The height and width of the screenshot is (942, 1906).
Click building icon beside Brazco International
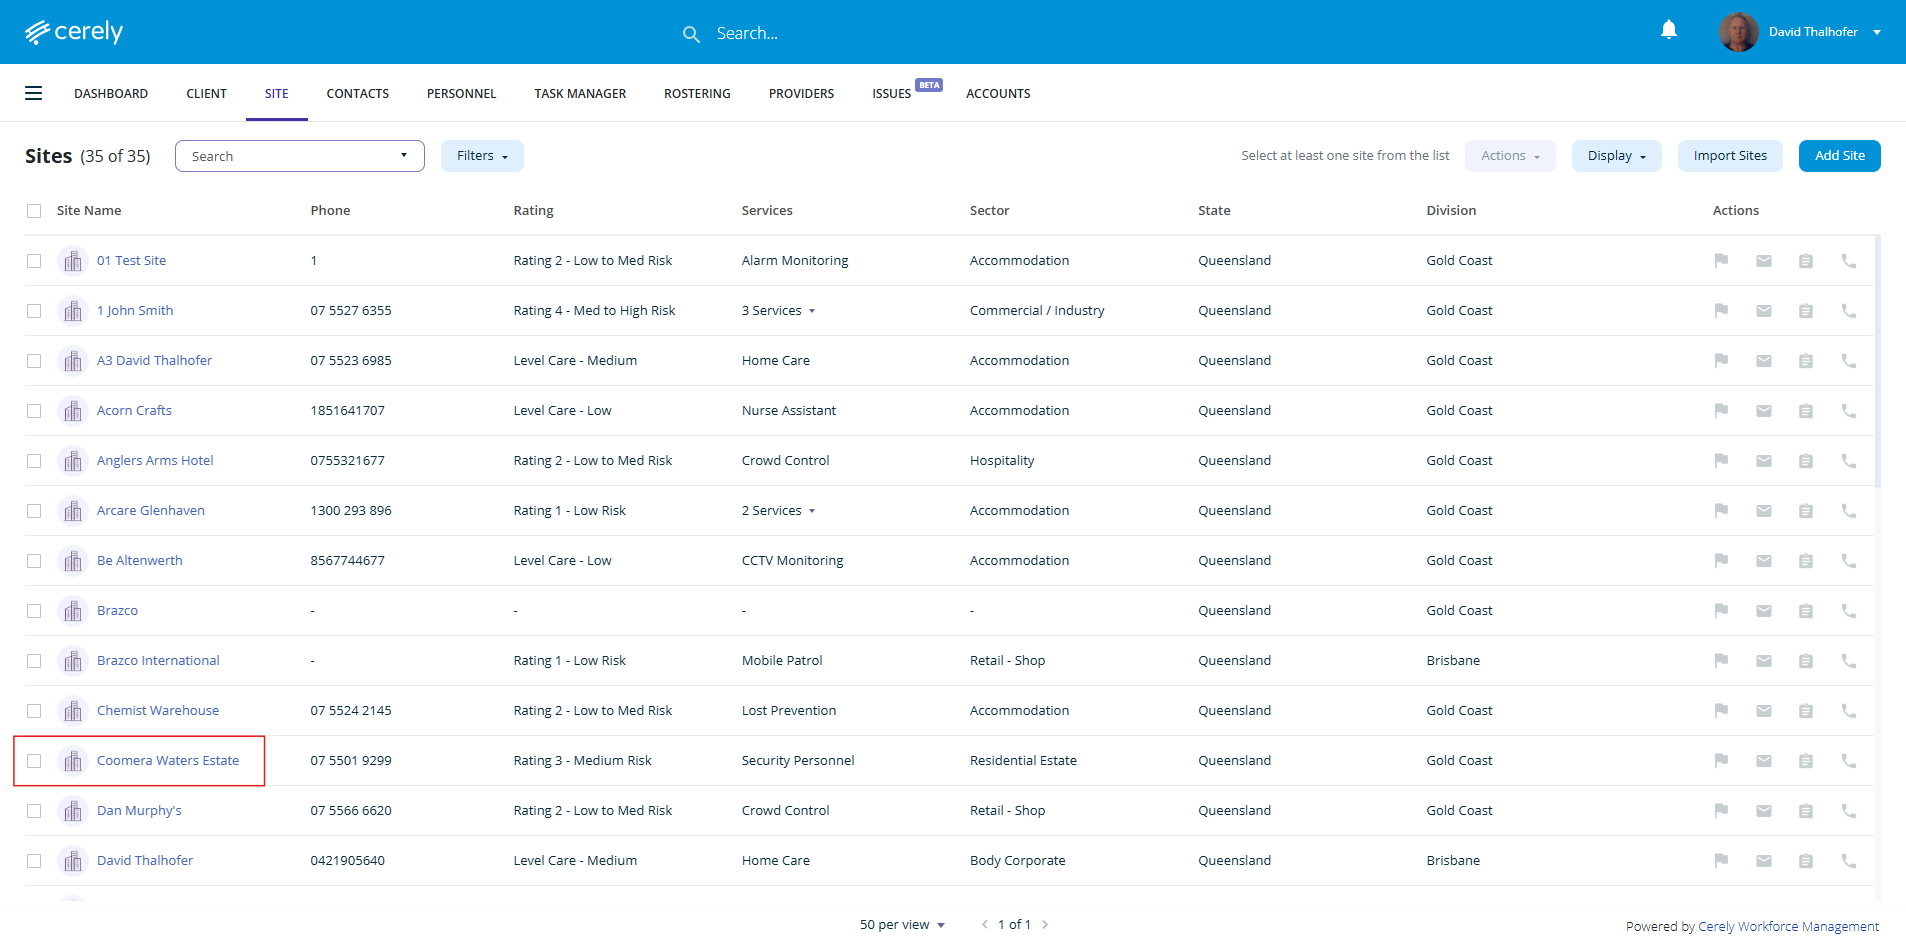coord(73,661)
